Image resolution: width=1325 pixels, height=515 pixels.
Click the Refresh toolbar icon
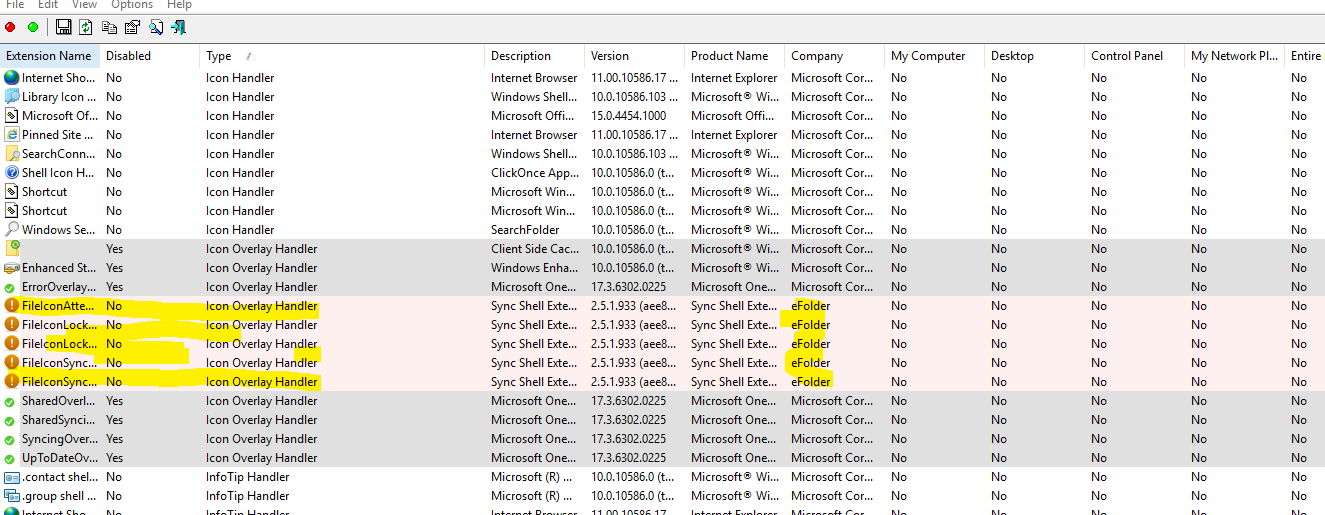click(86, 27)
